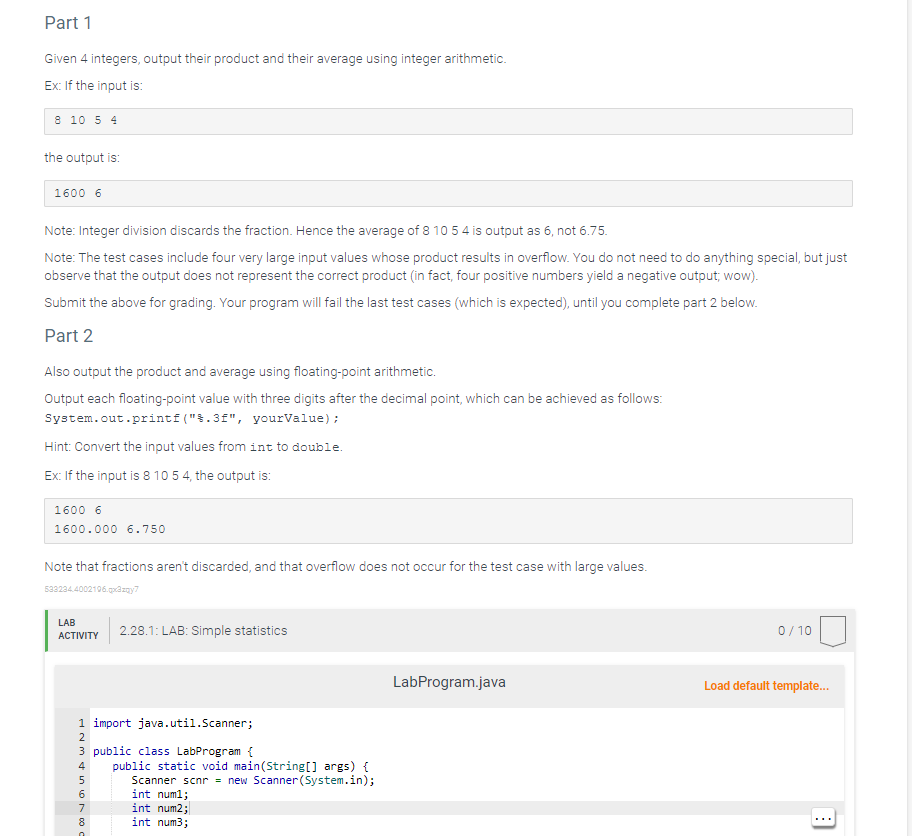This screenshot has height=836, width=912.
Task: Open code editor options via ellipsis icon
Action: [x=823, y=817]
